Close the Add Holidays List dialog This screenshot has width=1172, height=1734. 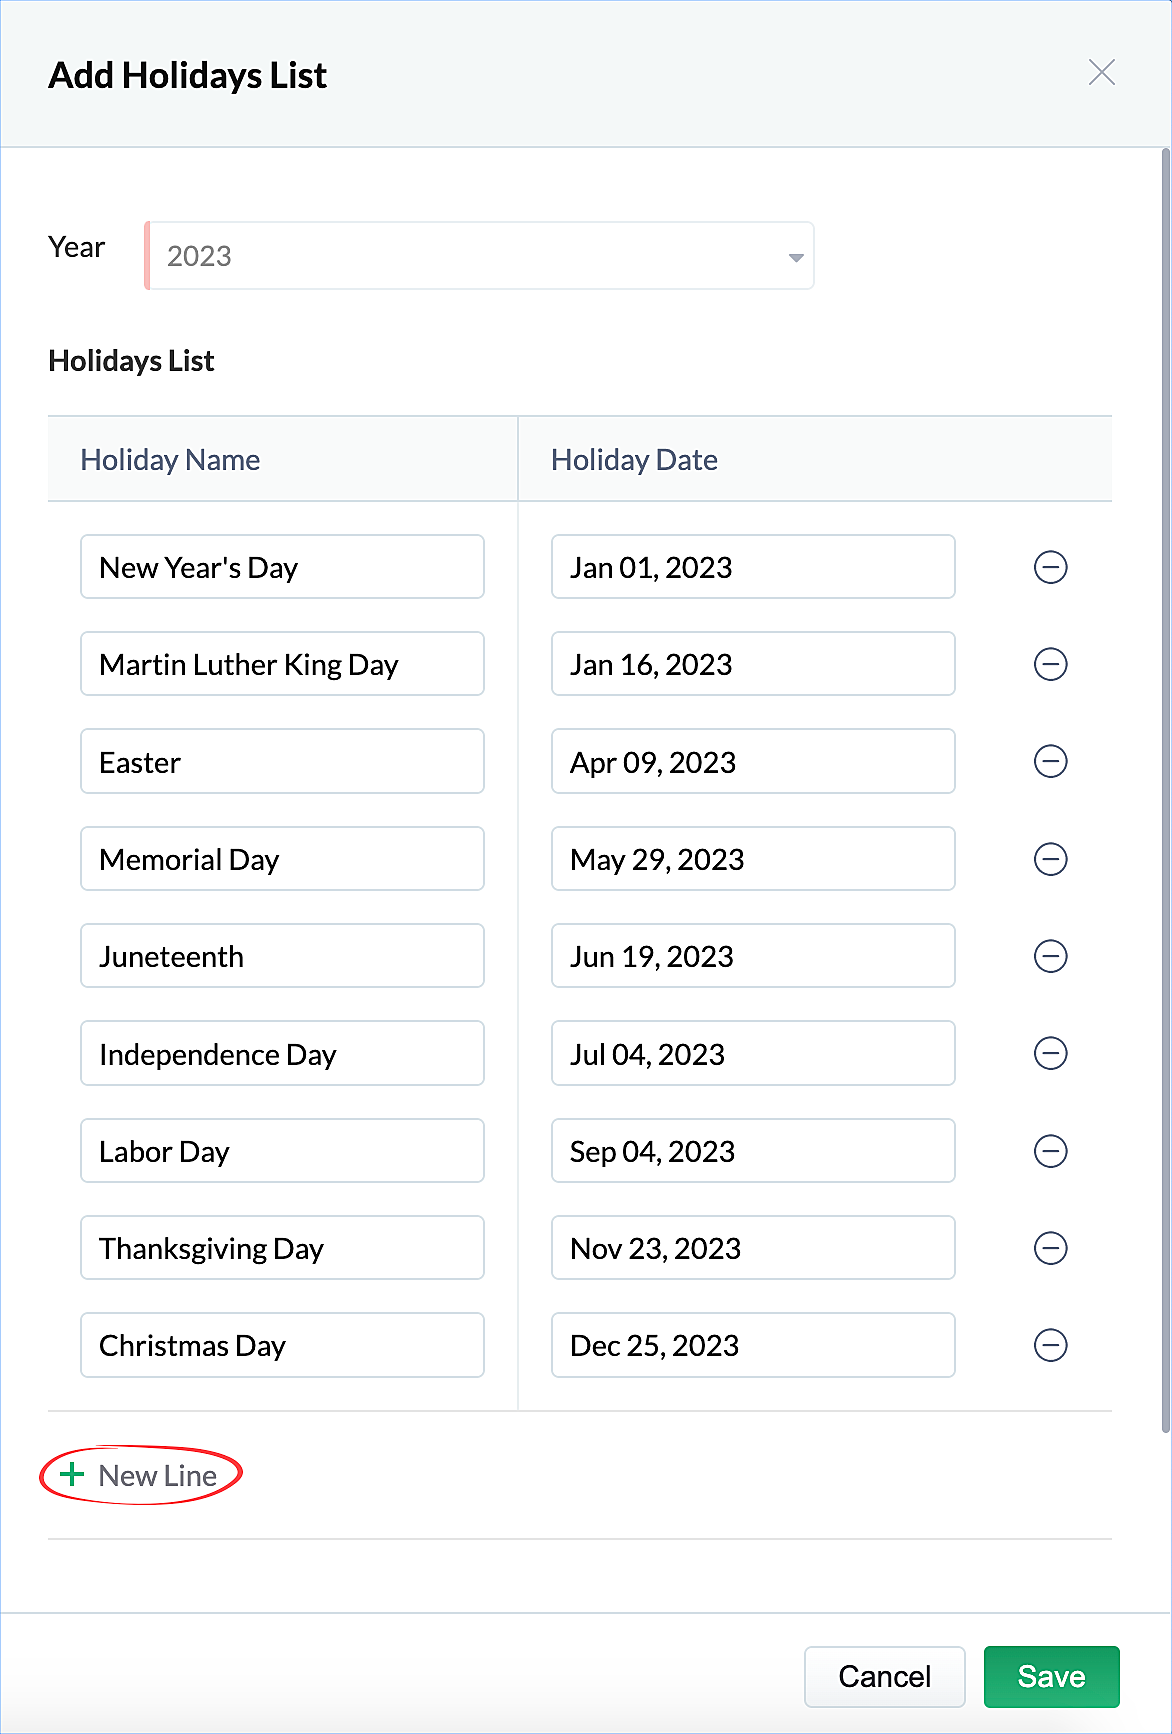pos(1101,72)
